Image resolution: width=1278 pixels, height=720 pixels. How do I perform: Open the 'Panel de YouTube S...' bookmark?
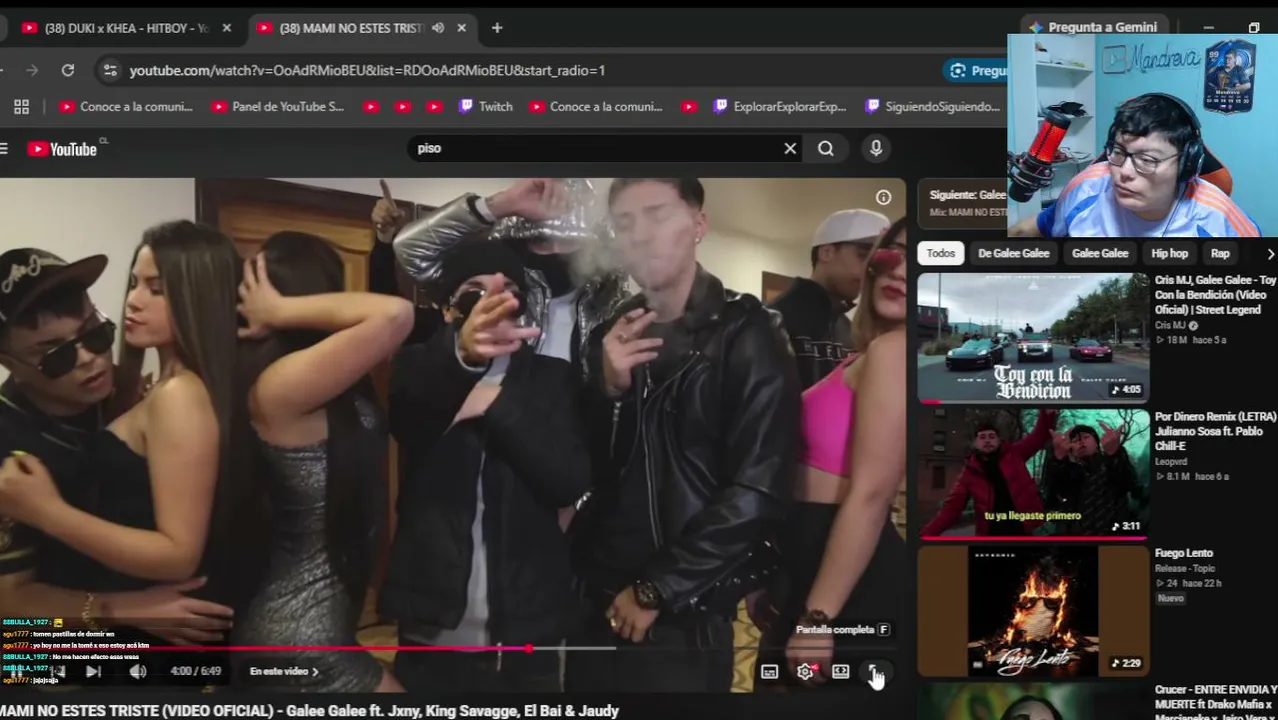pos(278,106)
